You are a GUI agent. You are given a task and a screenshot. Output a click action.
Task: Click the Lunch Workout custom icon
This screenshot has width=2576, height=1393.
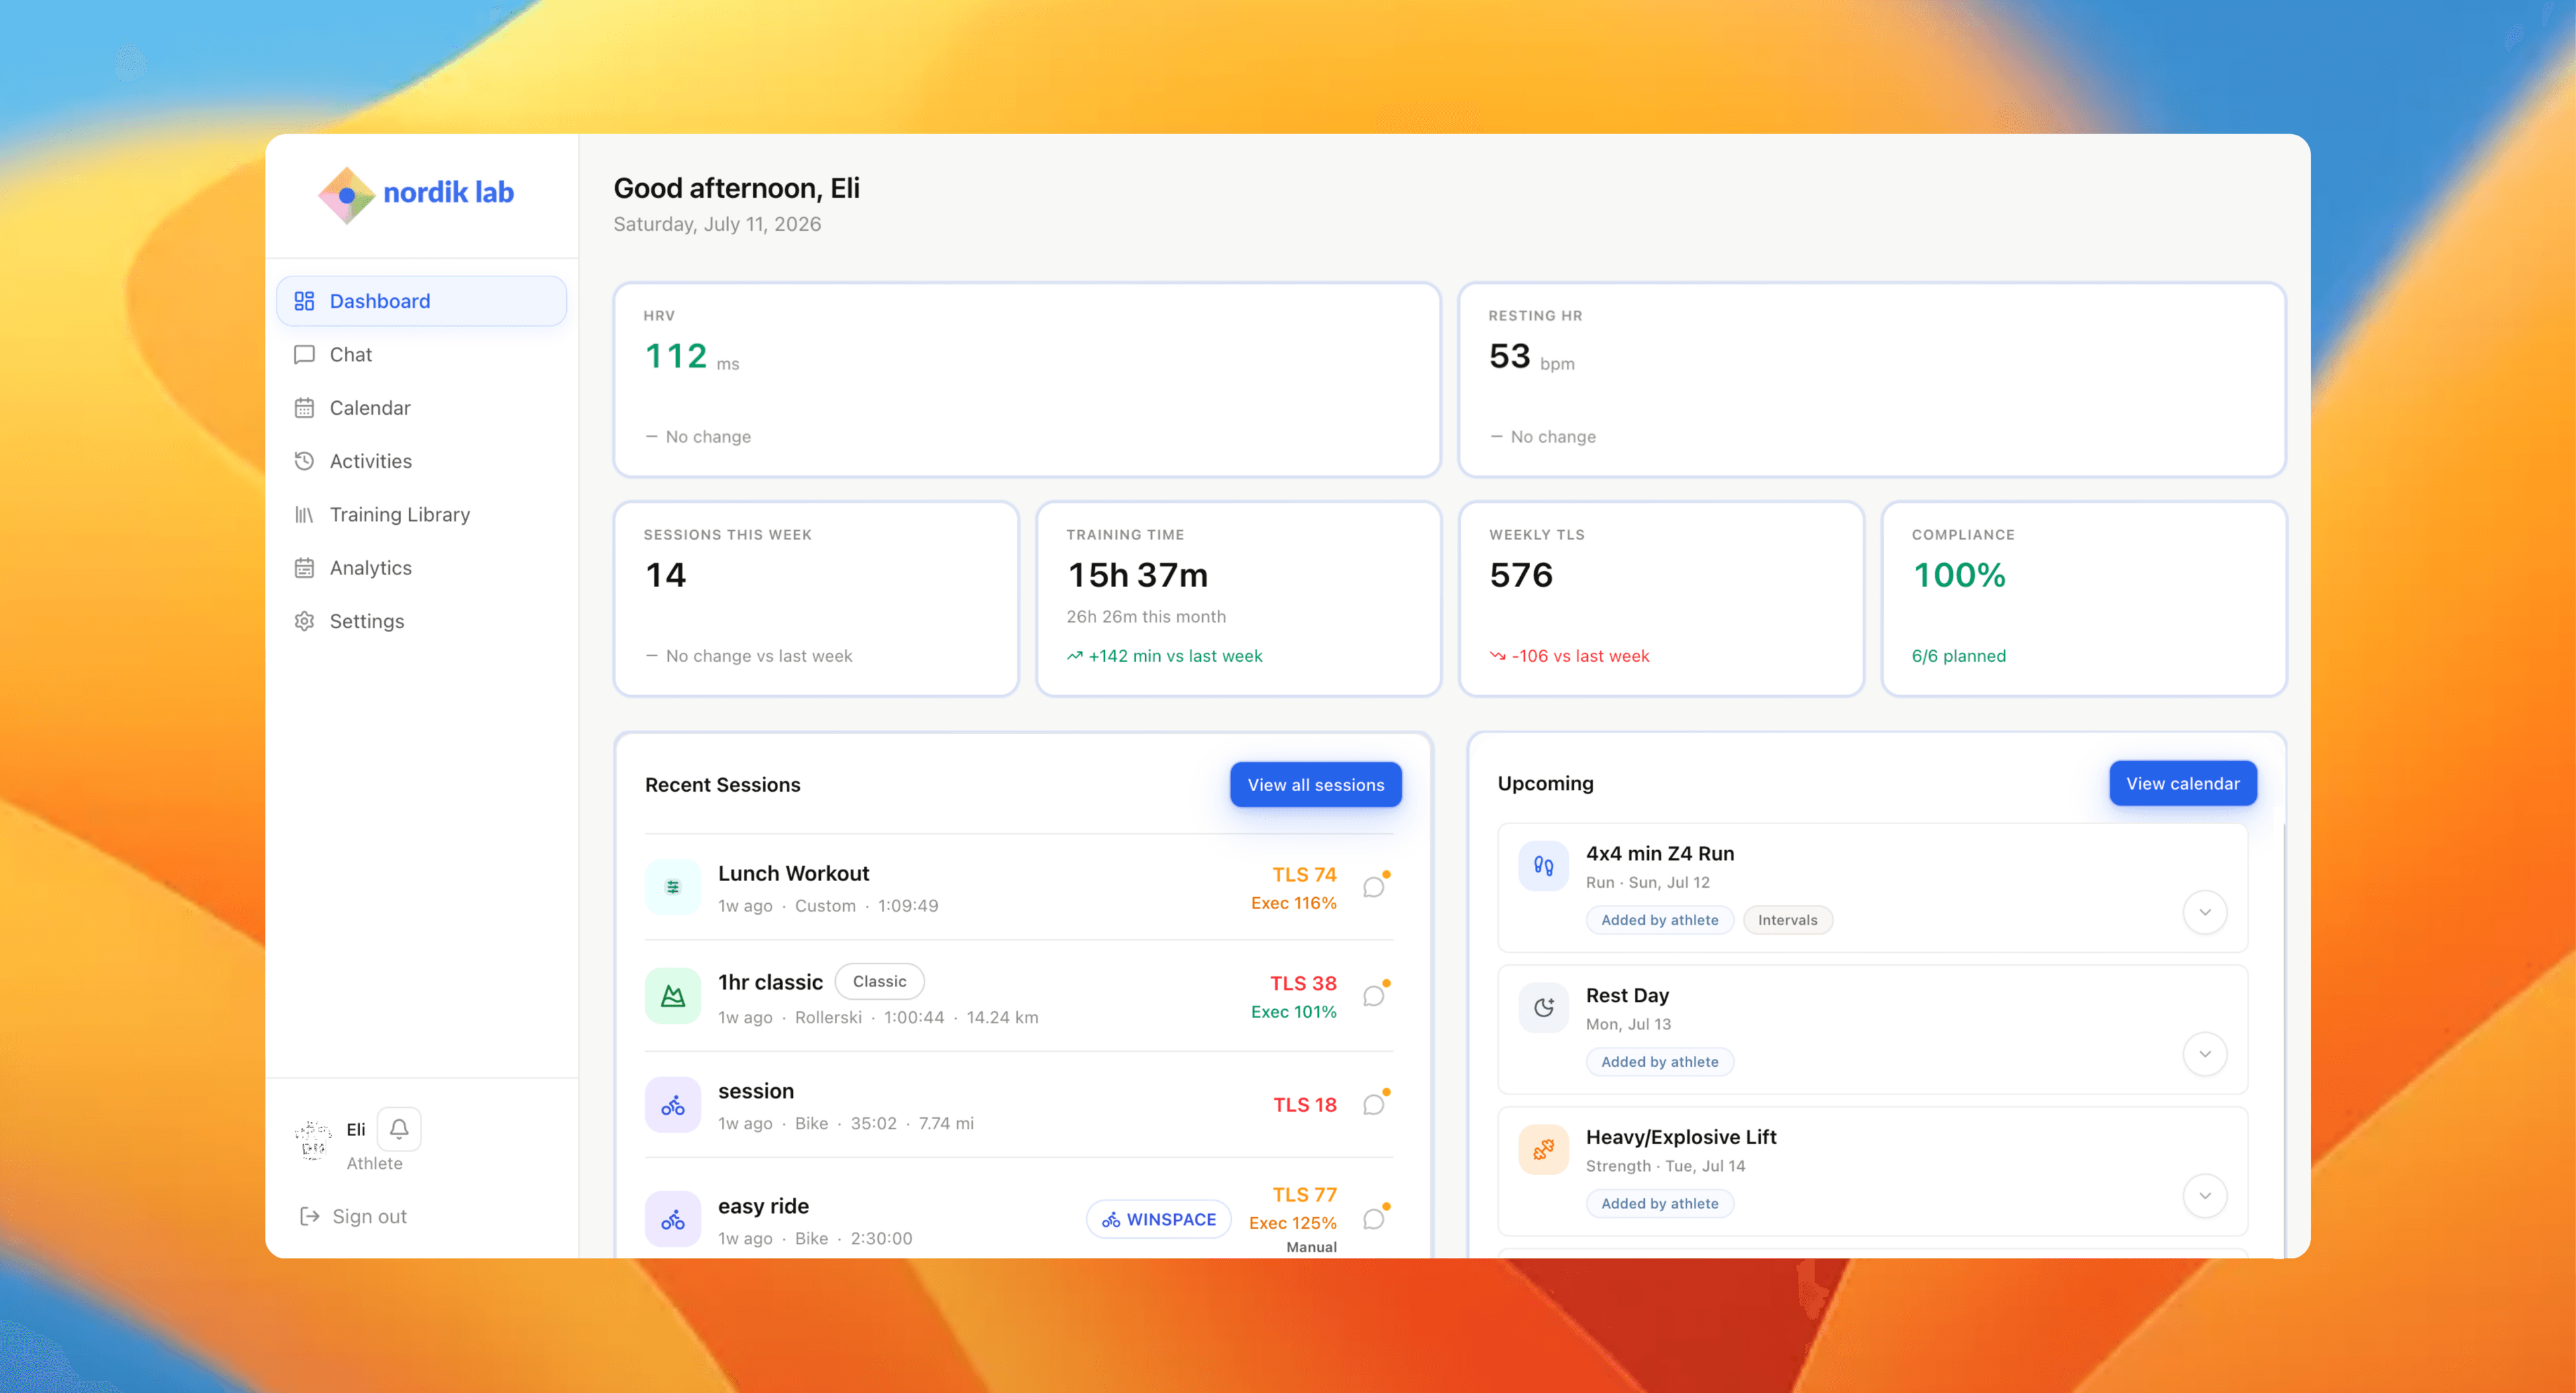(x=673, y=887)
